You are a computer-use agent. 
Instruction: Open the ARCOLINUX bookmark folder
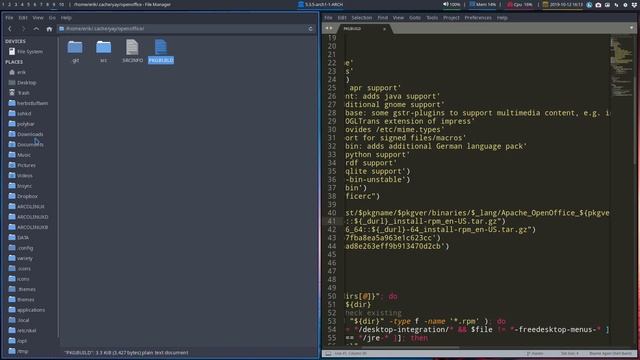[x=27, y=207]
